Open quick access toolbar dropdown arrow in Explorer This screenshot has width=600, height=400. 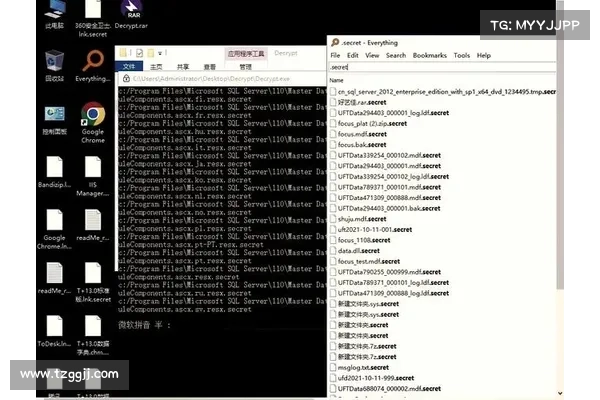coord(160,53)
